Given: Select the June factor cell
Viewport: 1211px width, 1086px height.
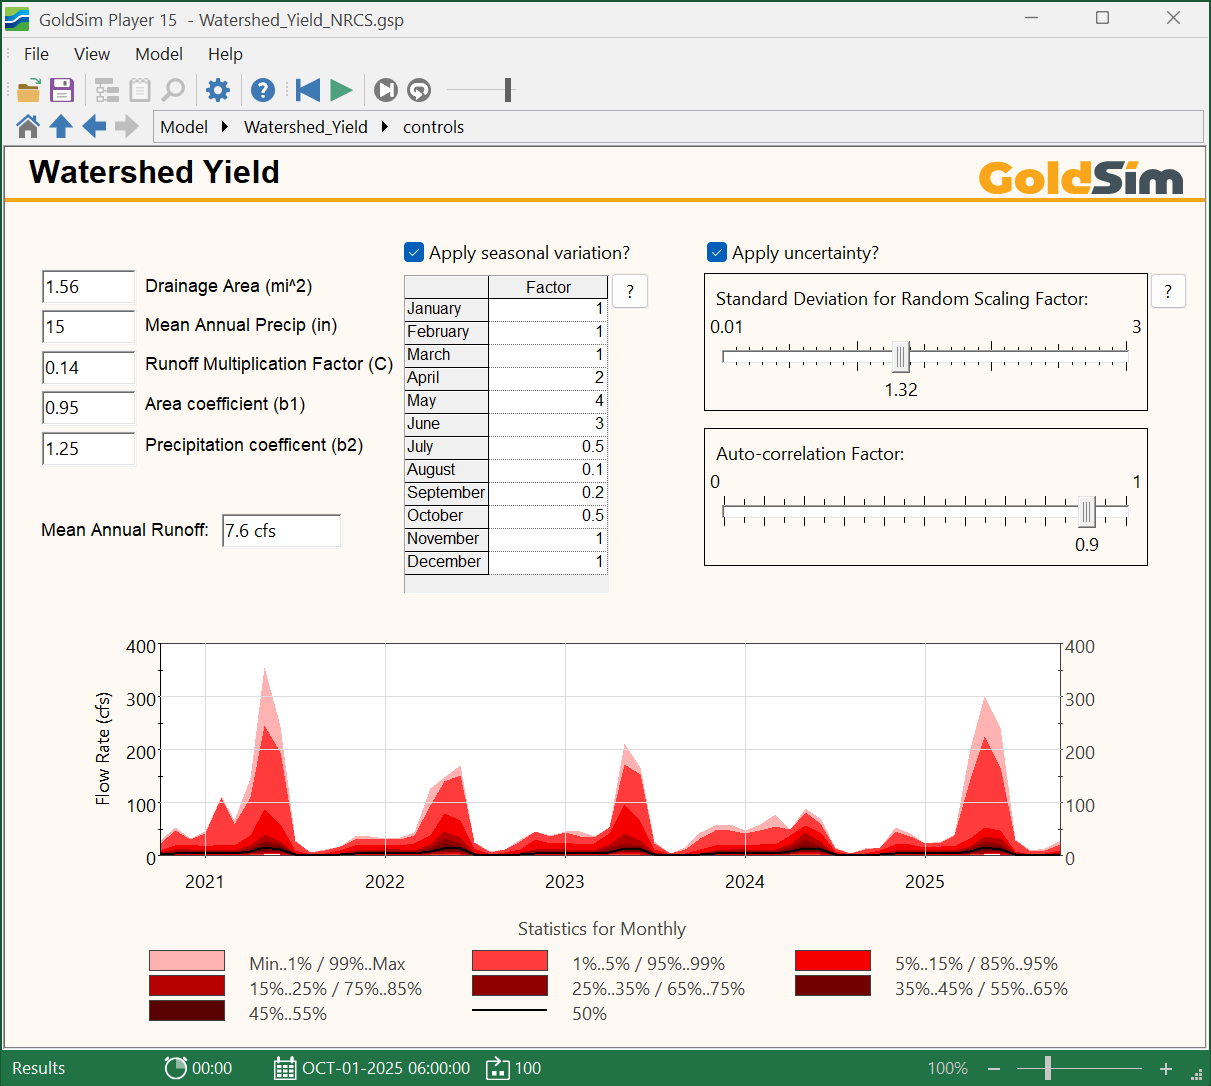Looking at the screenshot, I should [x=548, y=424].
